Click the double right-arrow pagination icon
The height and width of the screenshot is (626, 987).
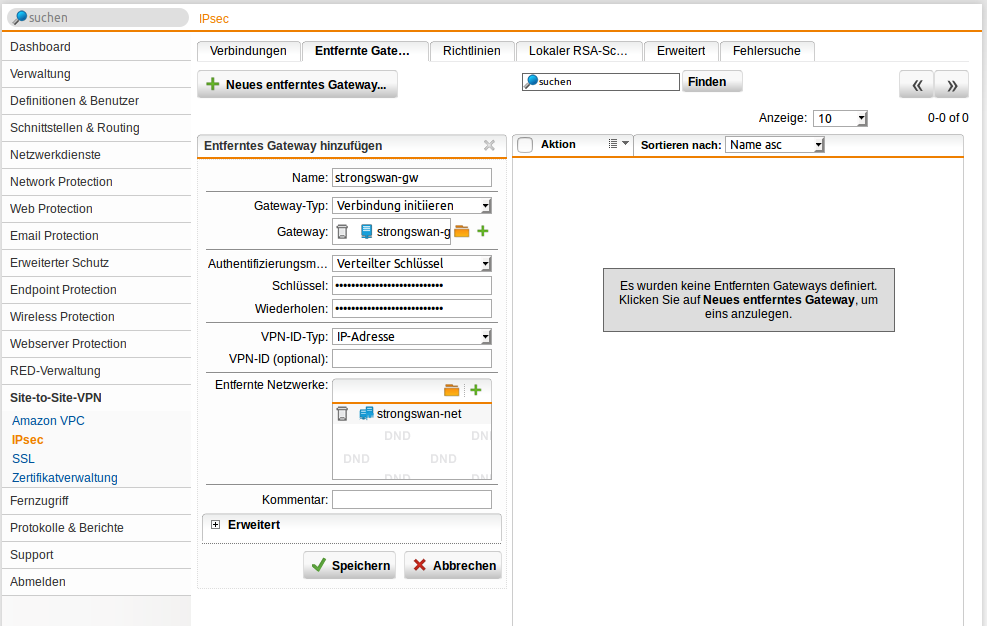[x=951, y=84]
